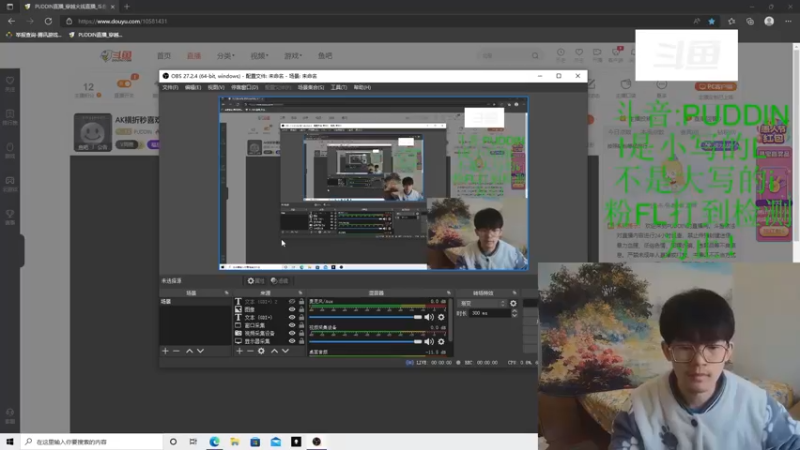The image size is (800, 450).
Task: Open transition properties gear beside 渐变
Action: [x=513, y=304]
